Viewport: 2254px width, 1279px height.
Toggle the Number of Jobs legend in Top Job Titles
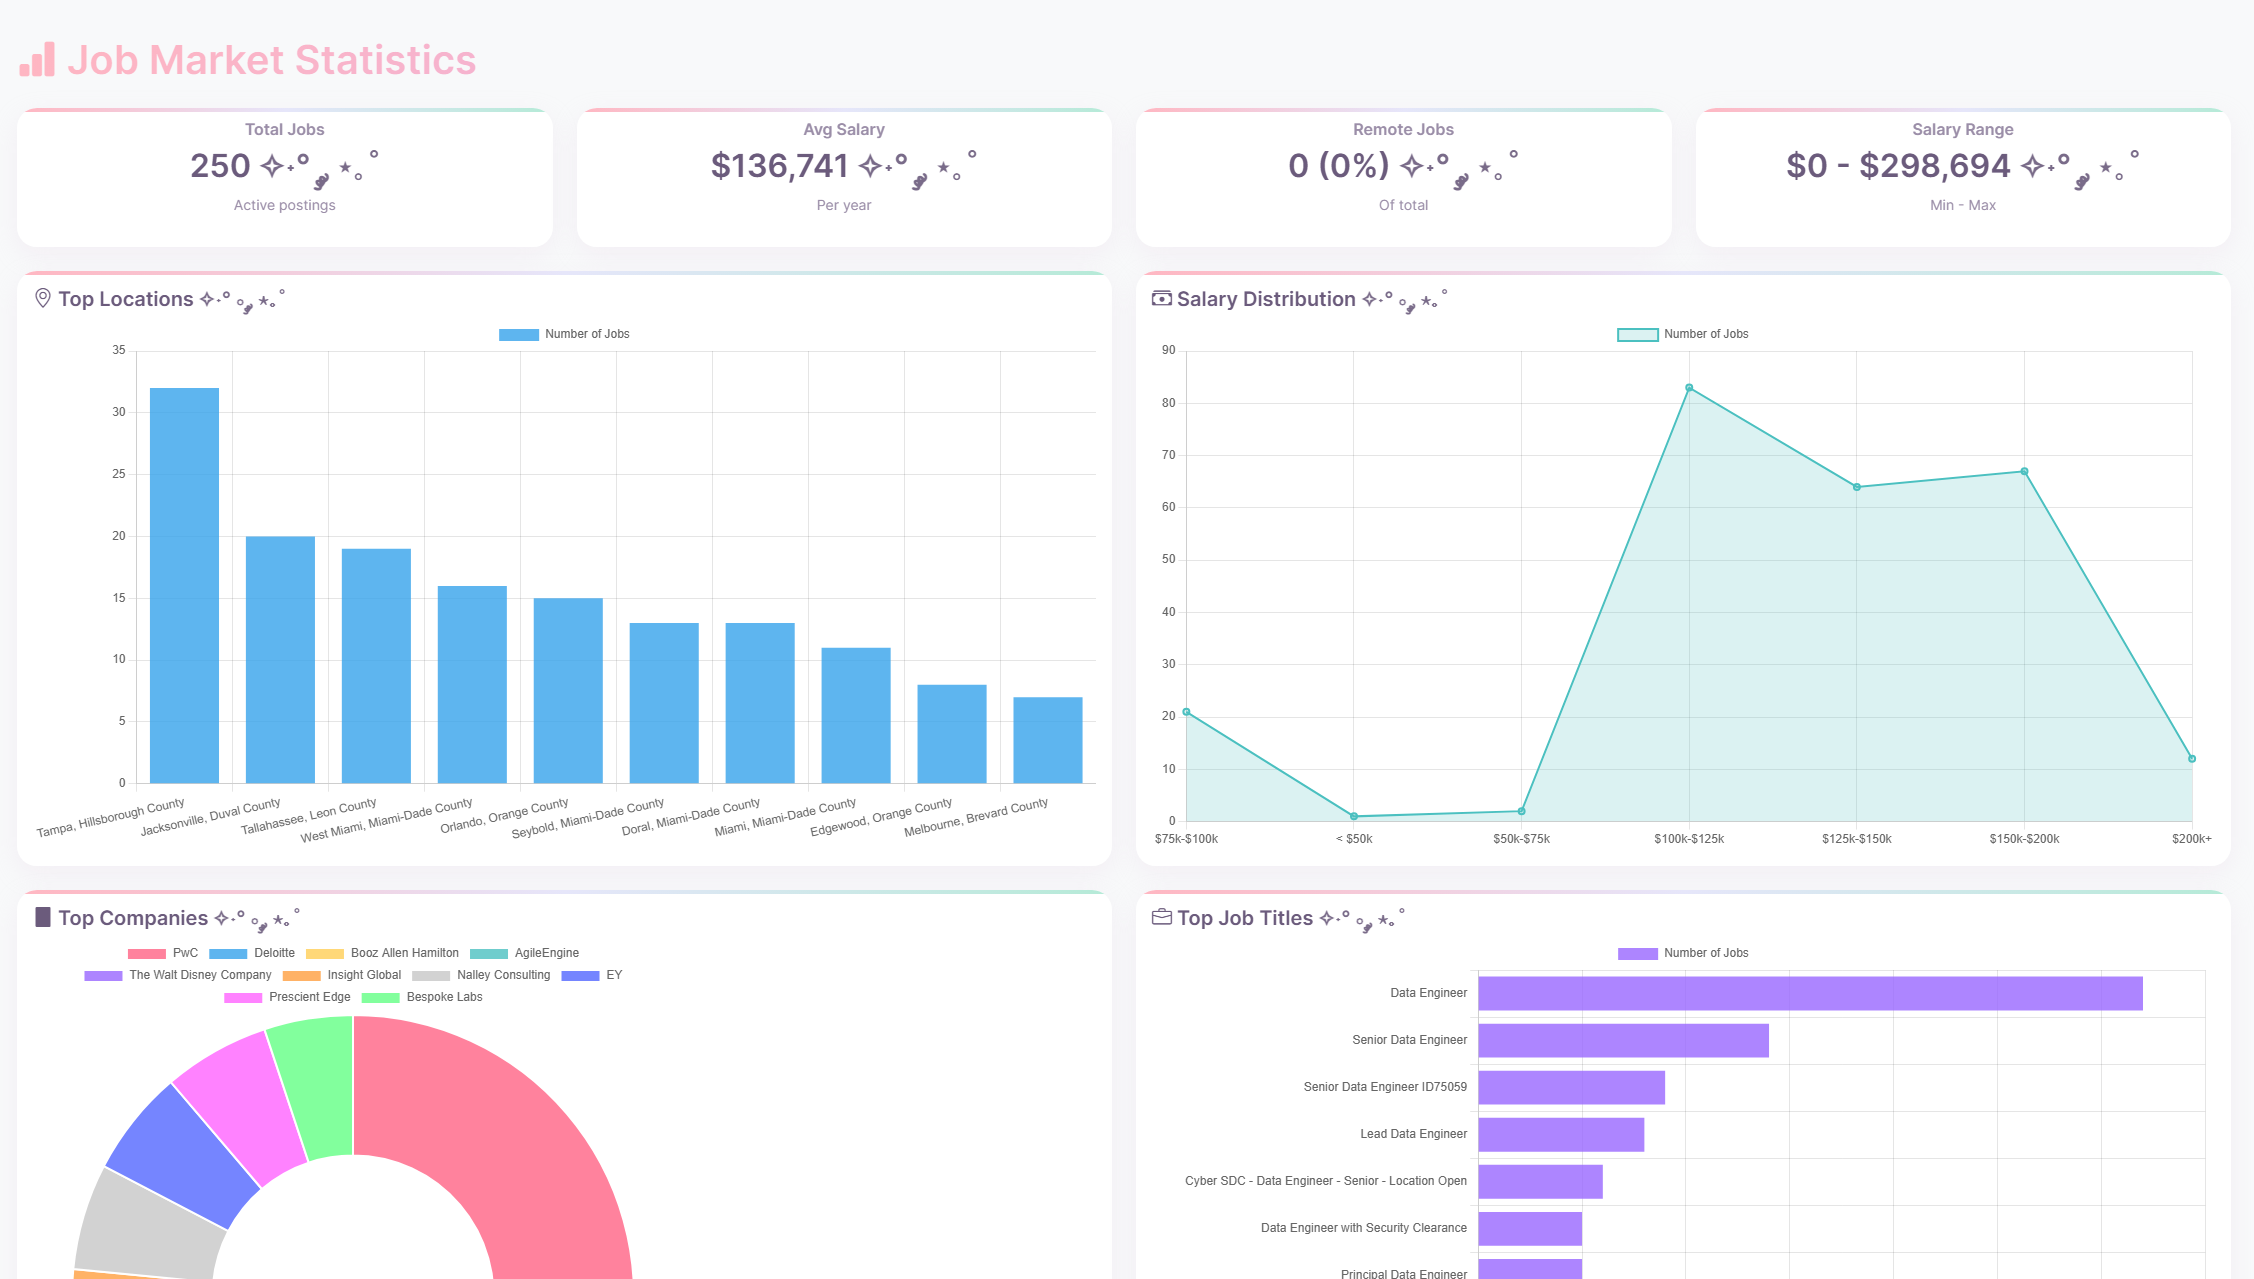(x=1683, y=953)
